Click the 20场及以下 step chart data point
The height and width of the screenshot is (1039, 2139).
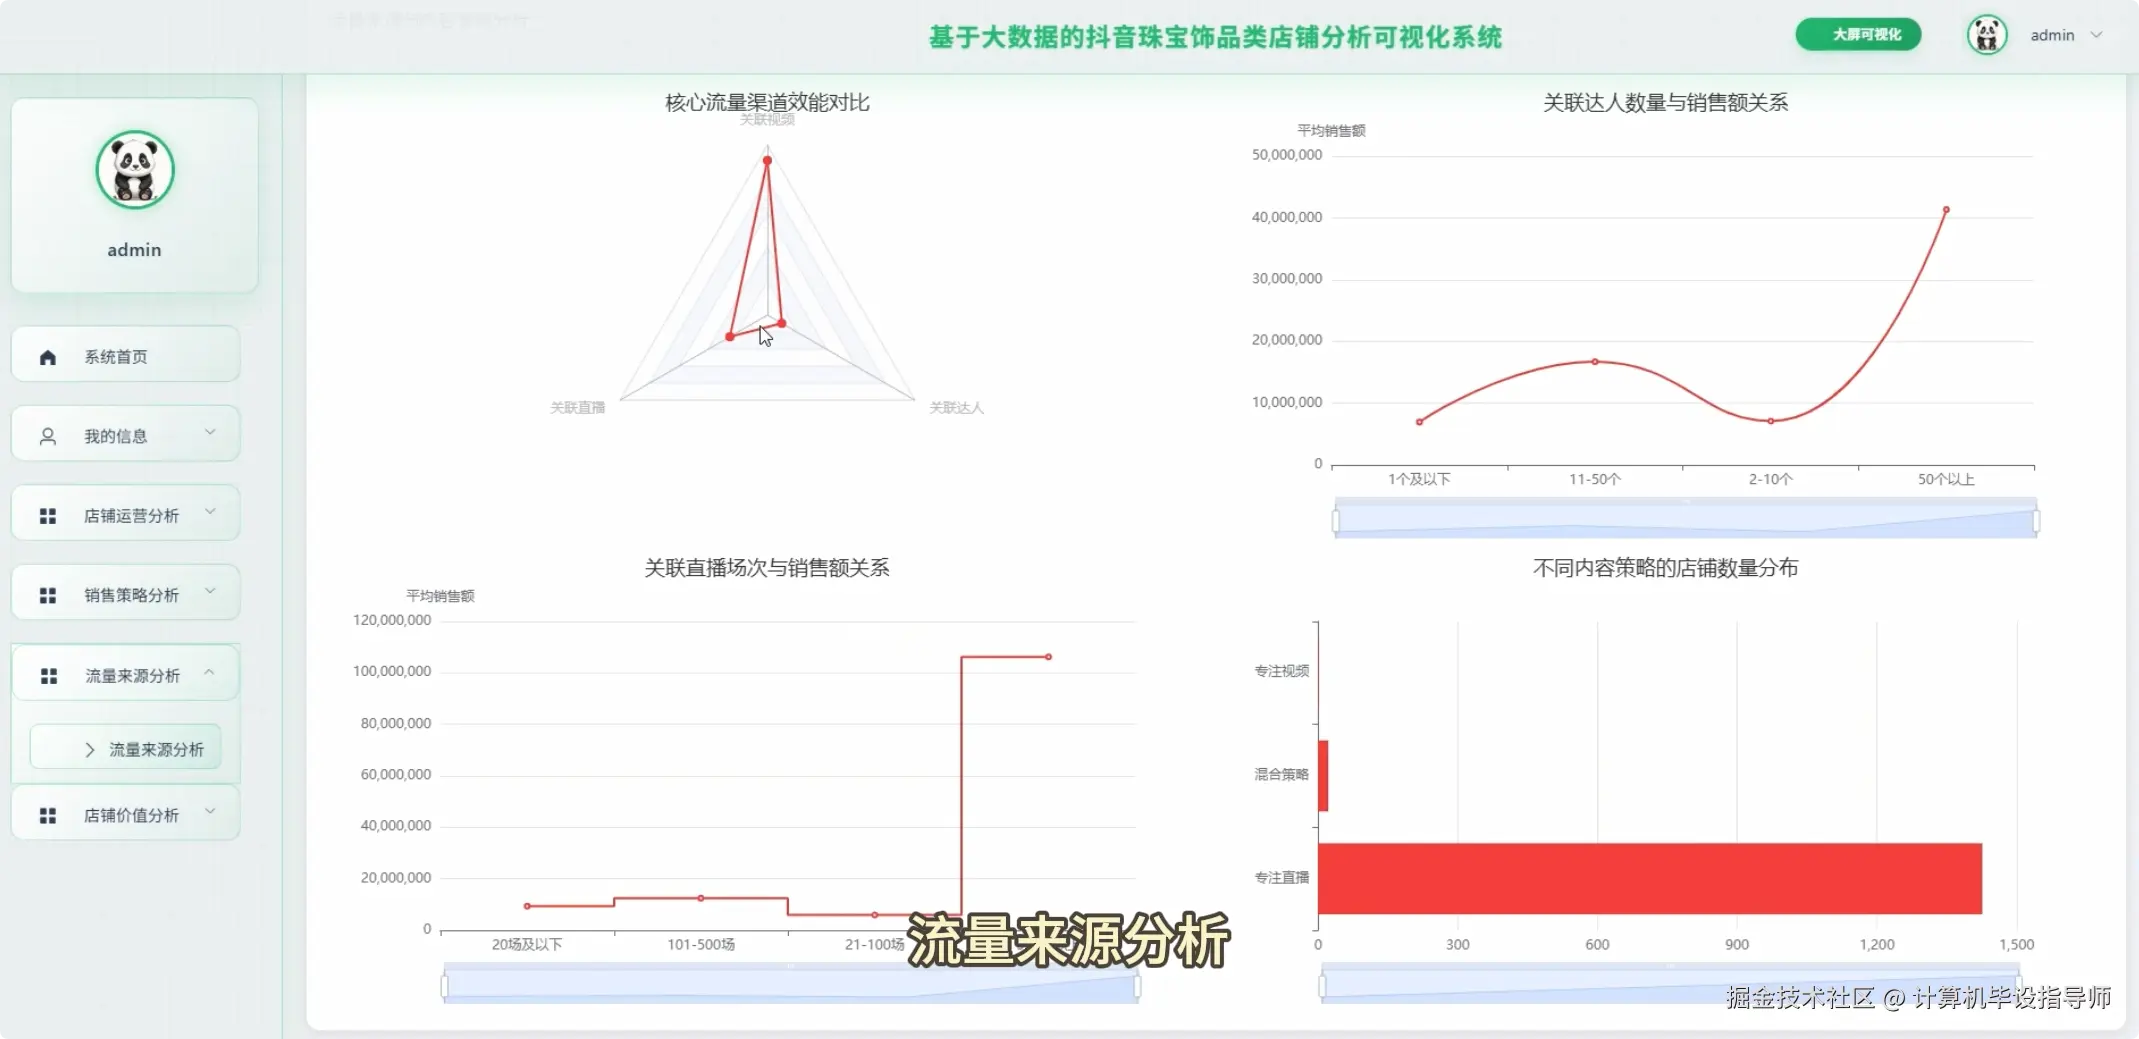pyautogui.click(x=527, y=906)
